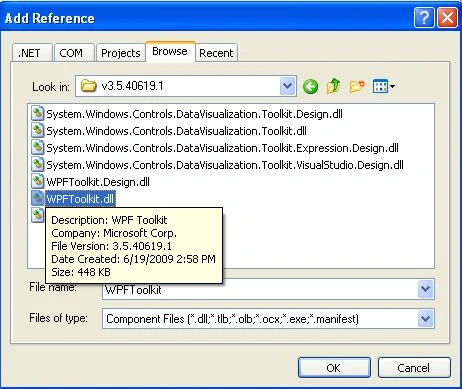Click icon of selected WPFToolkit.dll file
The height and width of the screenshot is (389, 462).
[38, 199]
